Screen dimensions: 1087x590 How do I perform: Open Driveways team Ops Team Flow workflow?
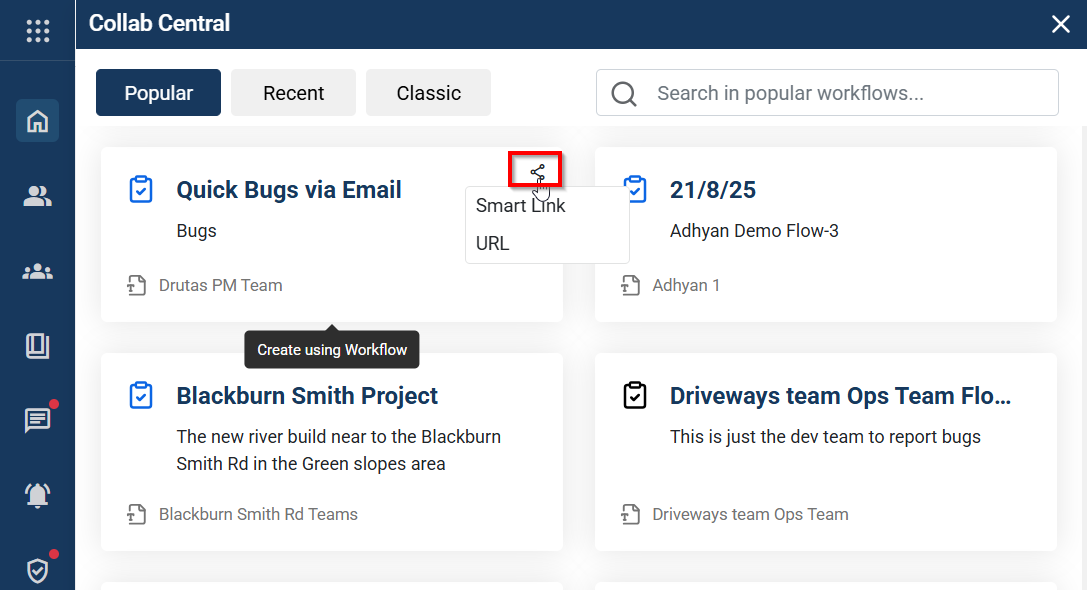(840, 396)
